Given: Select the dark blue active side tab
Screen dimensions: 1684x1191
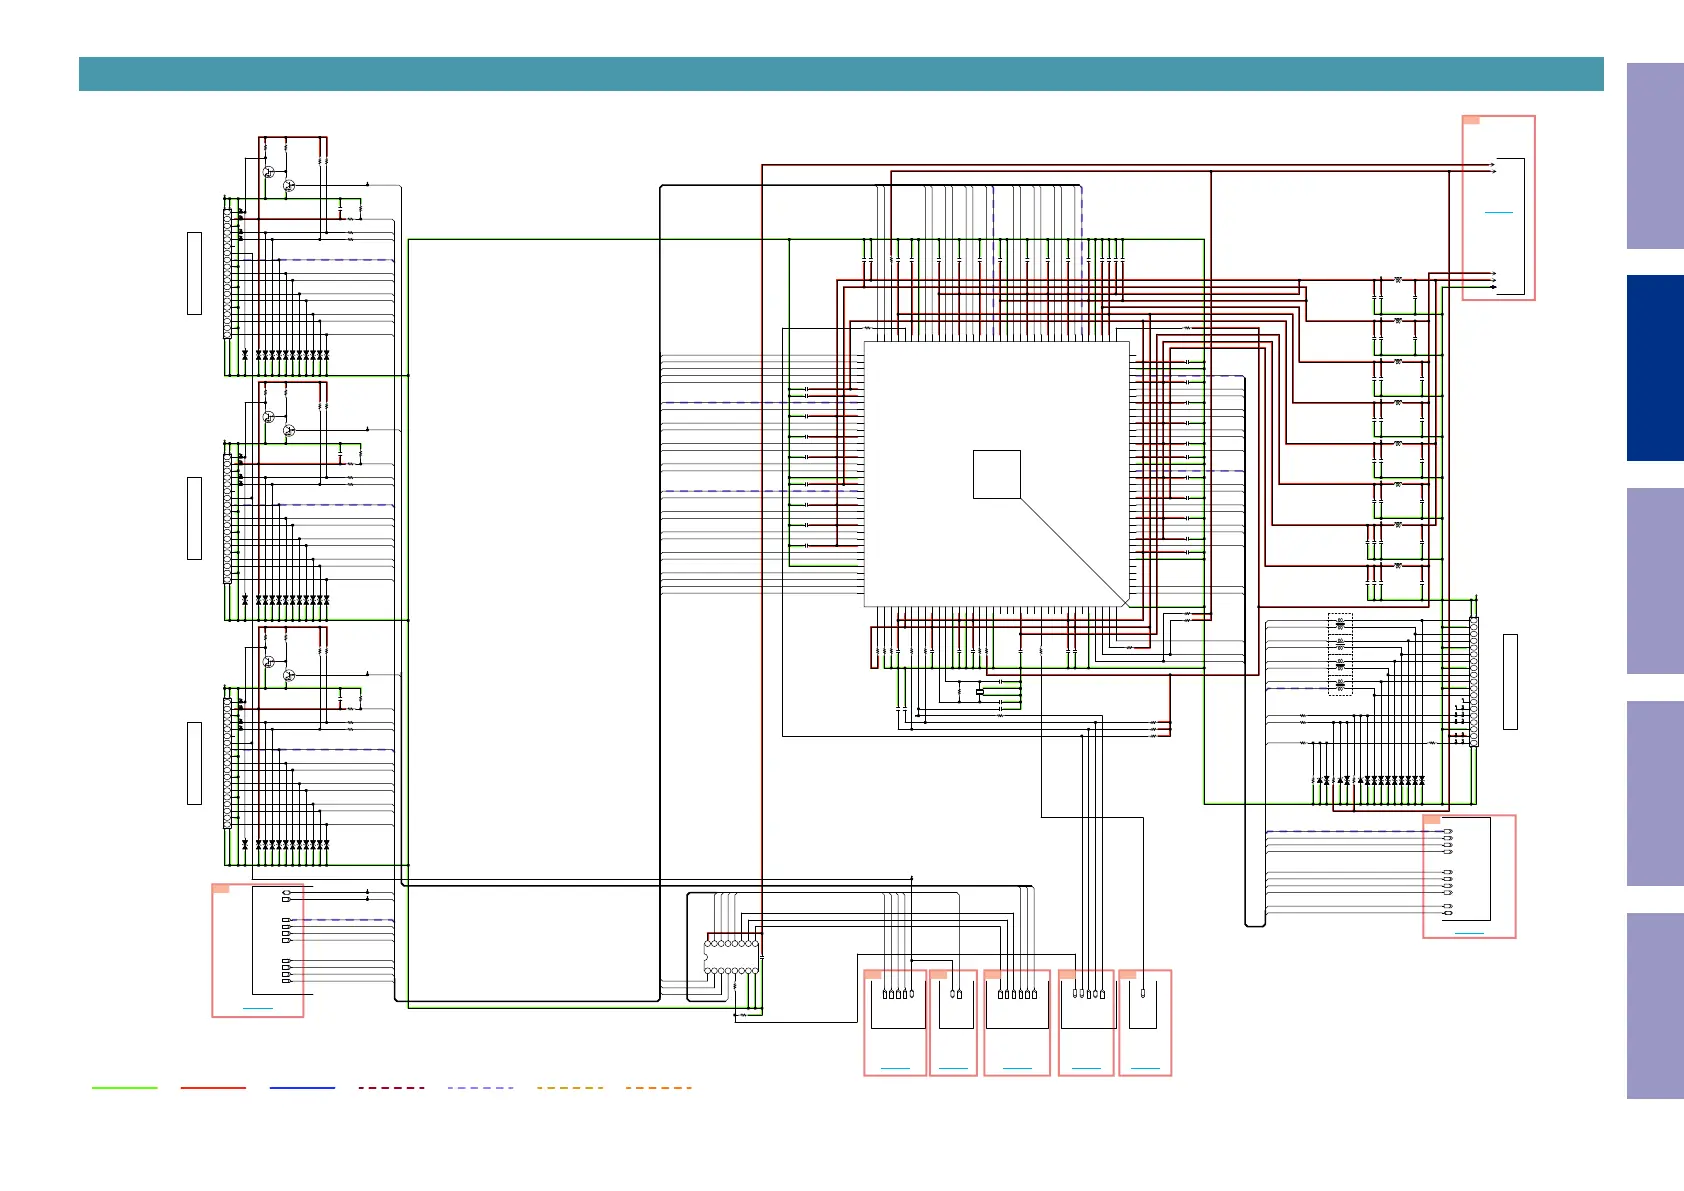Looking at the screenshot, I should point(1655,368).
